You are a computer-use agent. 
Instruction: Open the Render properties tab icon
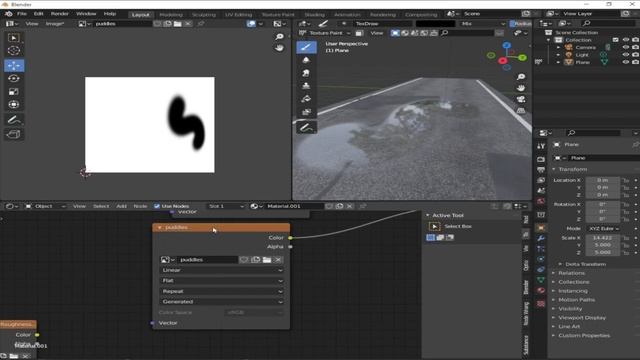[x=541, y=159]
